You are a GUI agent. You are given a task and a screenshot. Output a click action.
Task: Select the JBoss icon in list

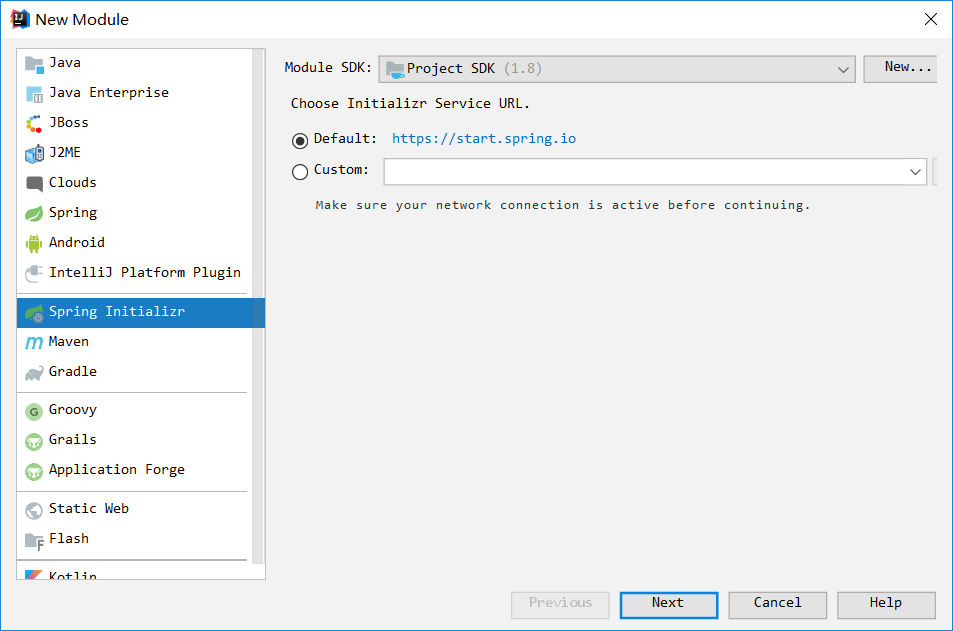tap(34, 123)
